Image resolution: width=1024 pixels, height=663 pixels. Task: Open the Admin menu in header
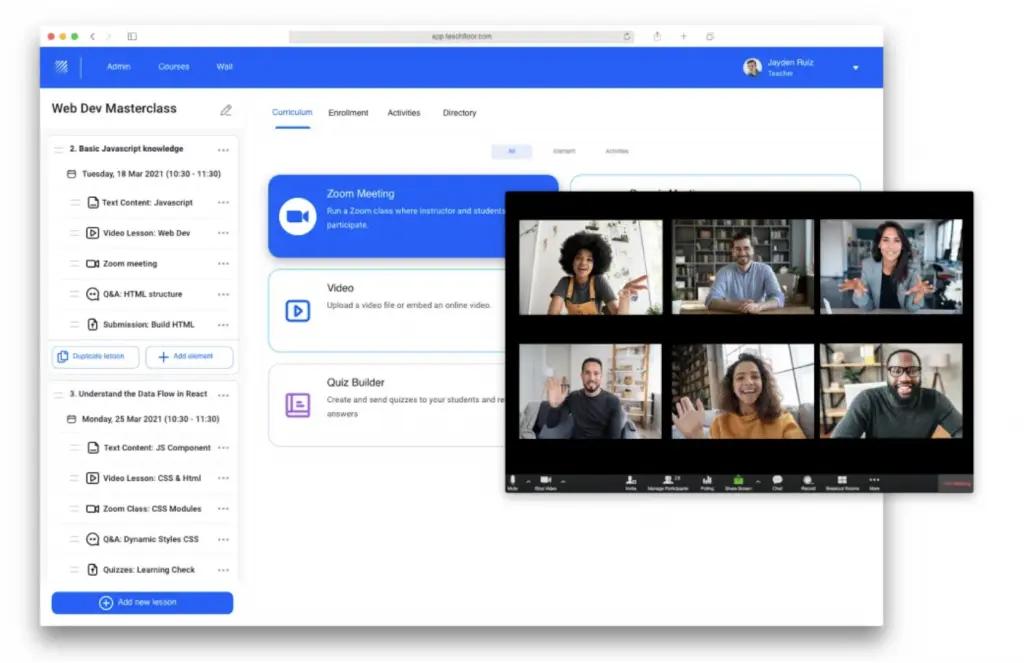[x=118, y=67]
